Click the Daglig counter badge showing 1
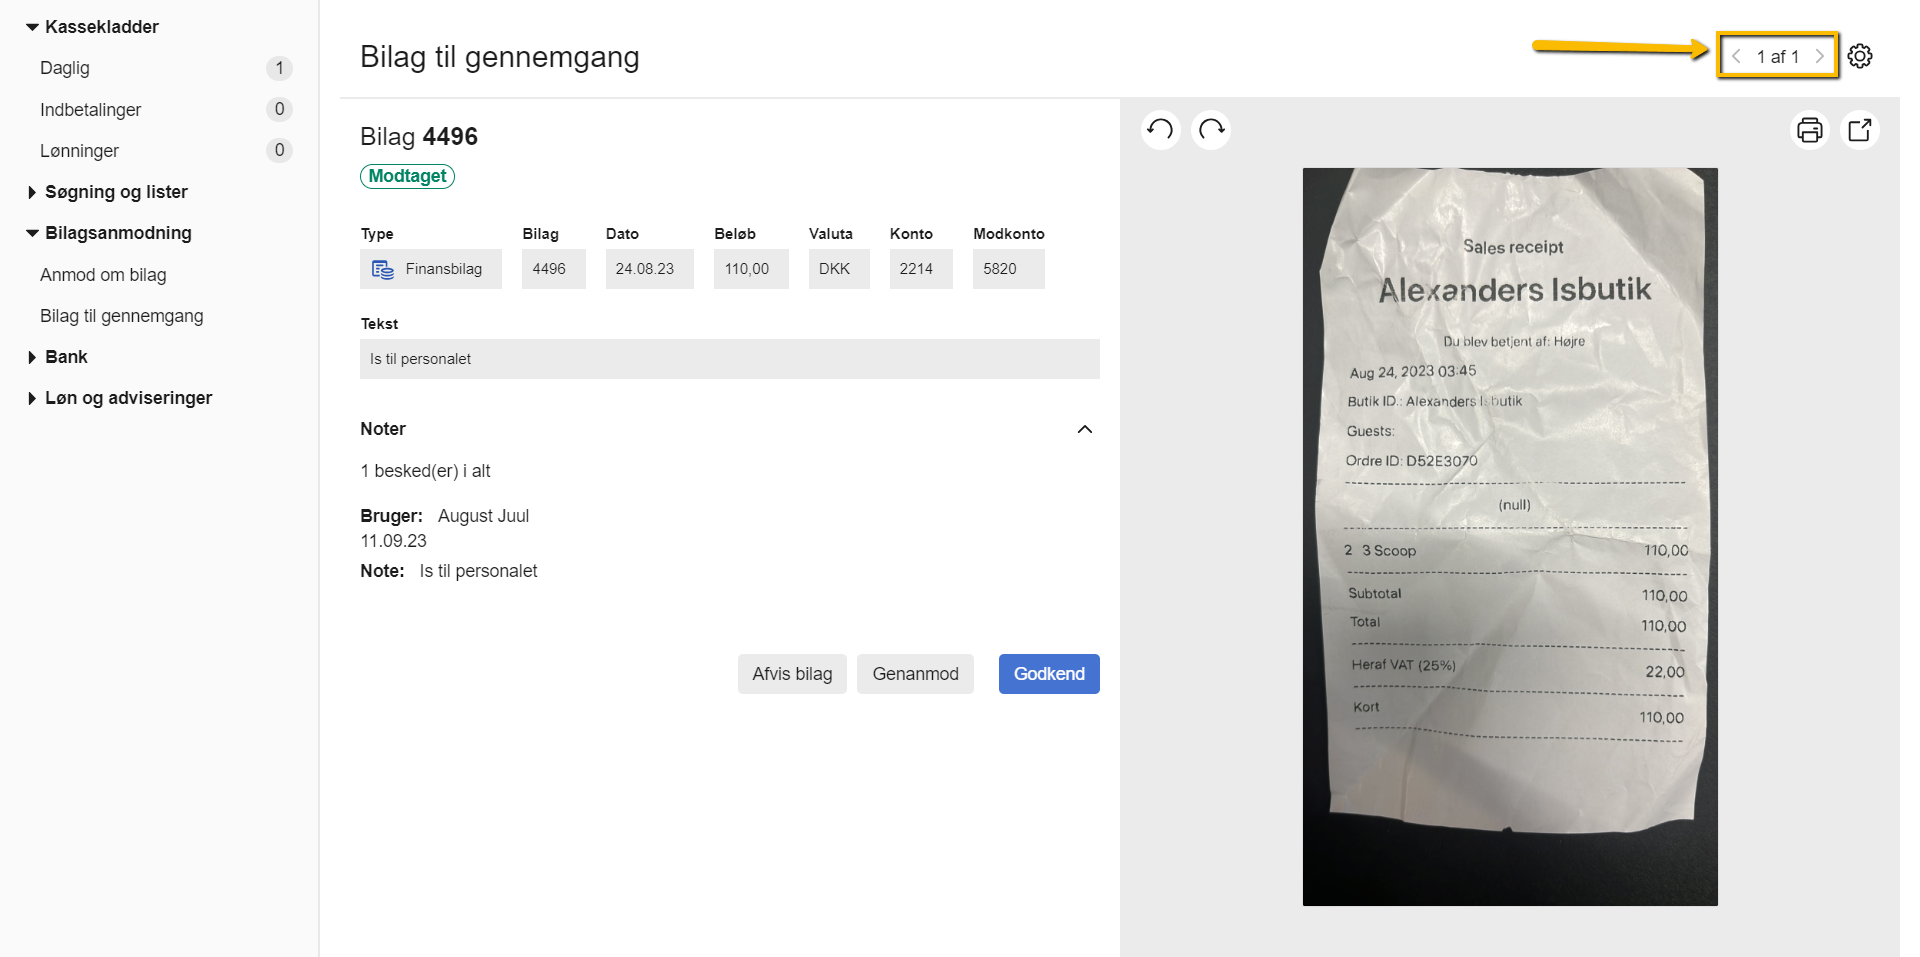1920x957 pixels. pyautogui.click(x=280, y=68)
